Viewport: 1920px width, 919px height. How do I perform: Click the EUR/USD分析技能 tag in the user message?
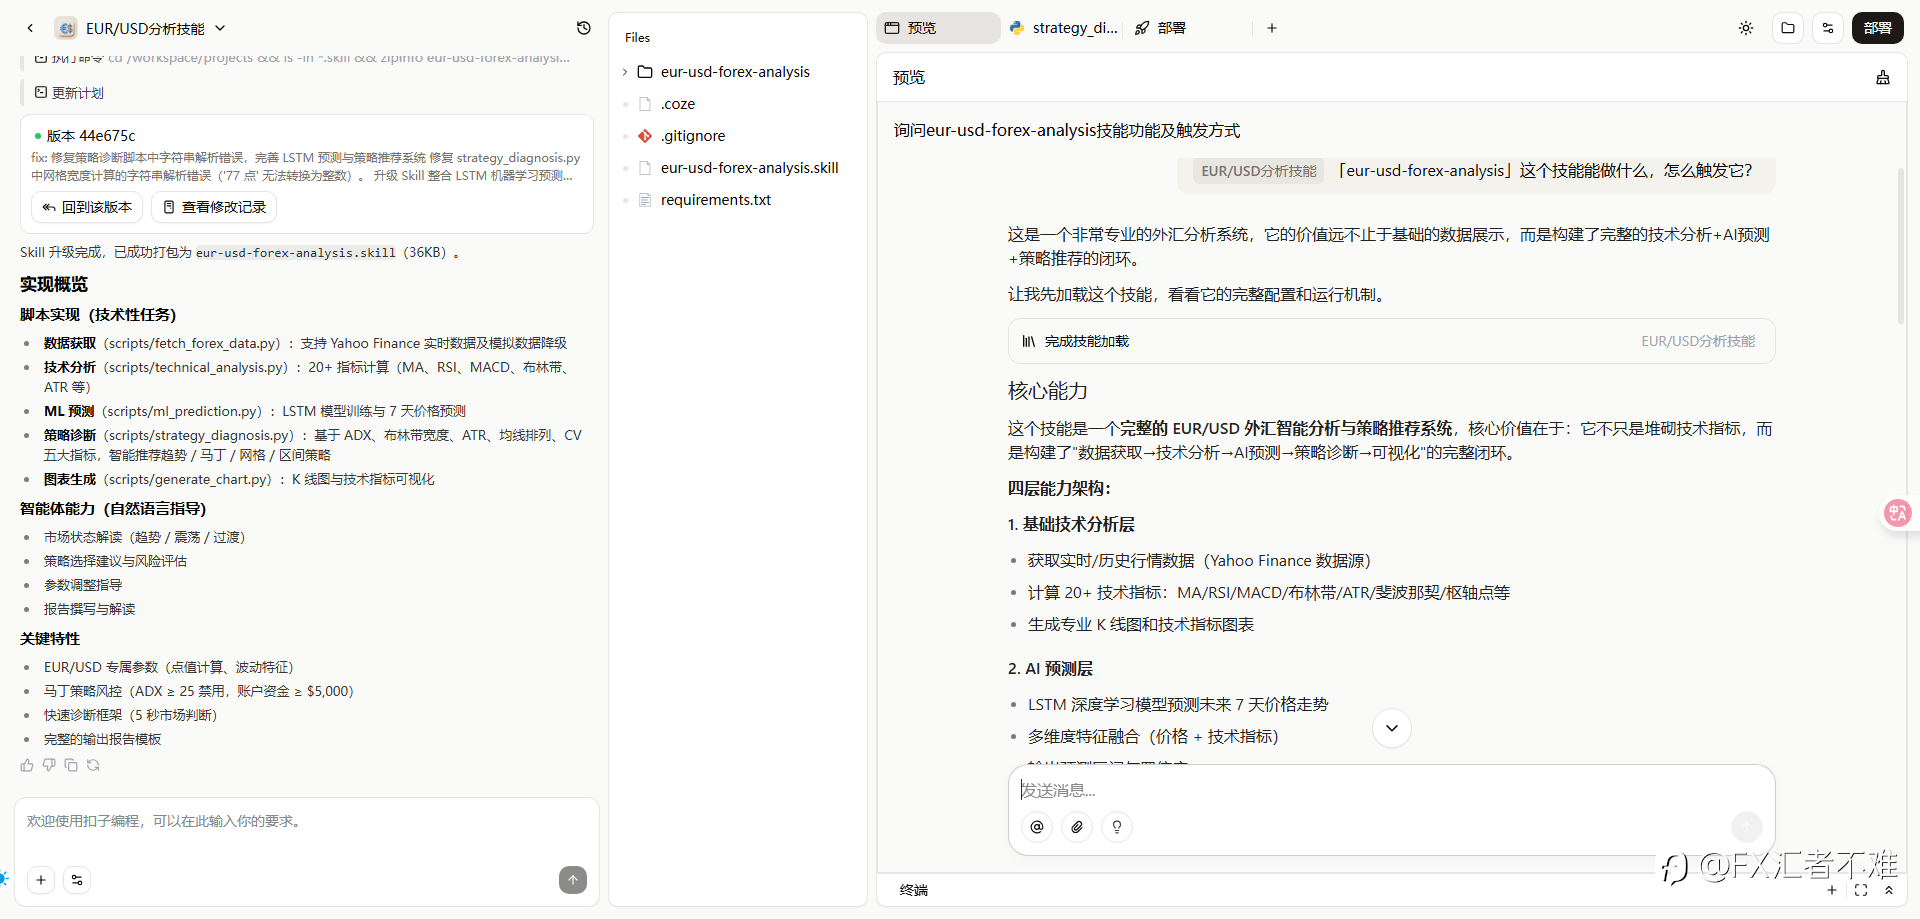point(1259,171)
